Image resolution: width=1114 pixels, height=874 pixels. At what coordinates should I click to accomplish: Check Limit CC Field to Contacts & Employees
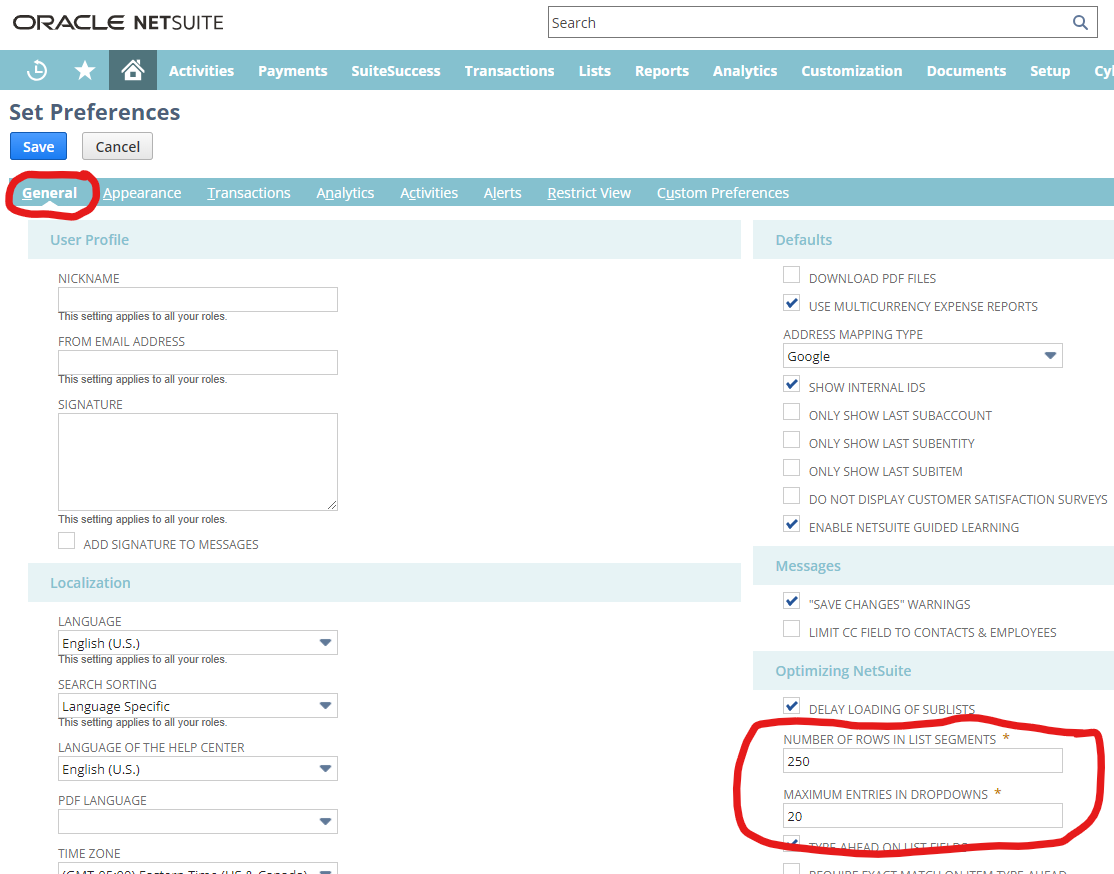click(791, 629)
